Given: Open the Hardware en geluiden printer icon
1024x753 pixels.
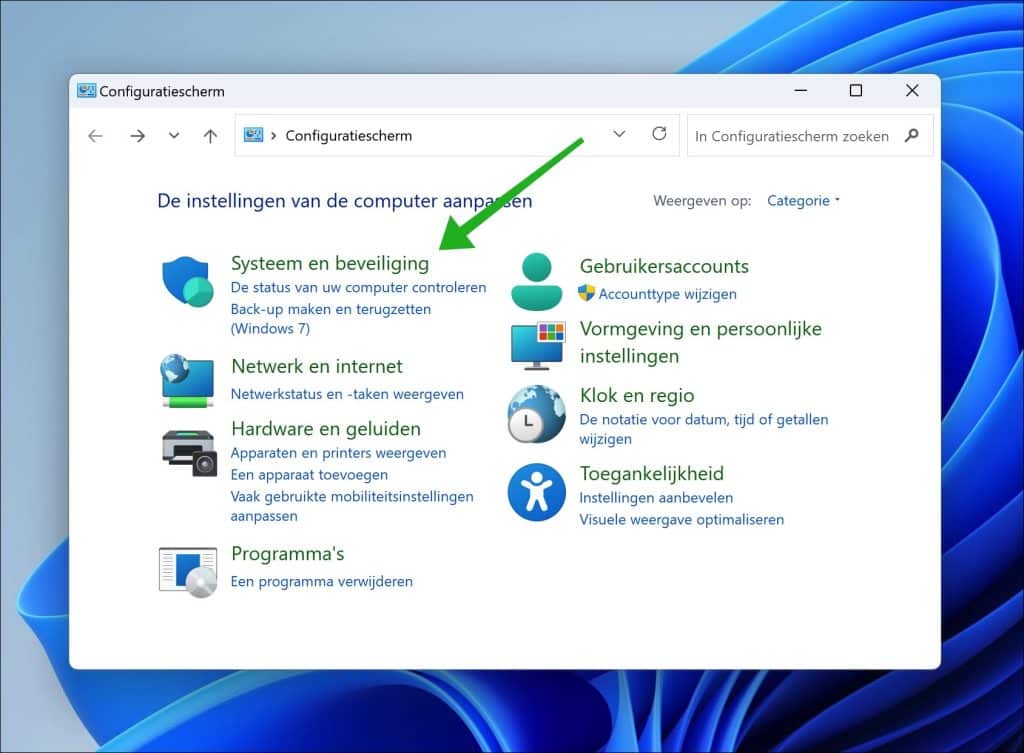Looking at the screenshot, I should (189, 453).
